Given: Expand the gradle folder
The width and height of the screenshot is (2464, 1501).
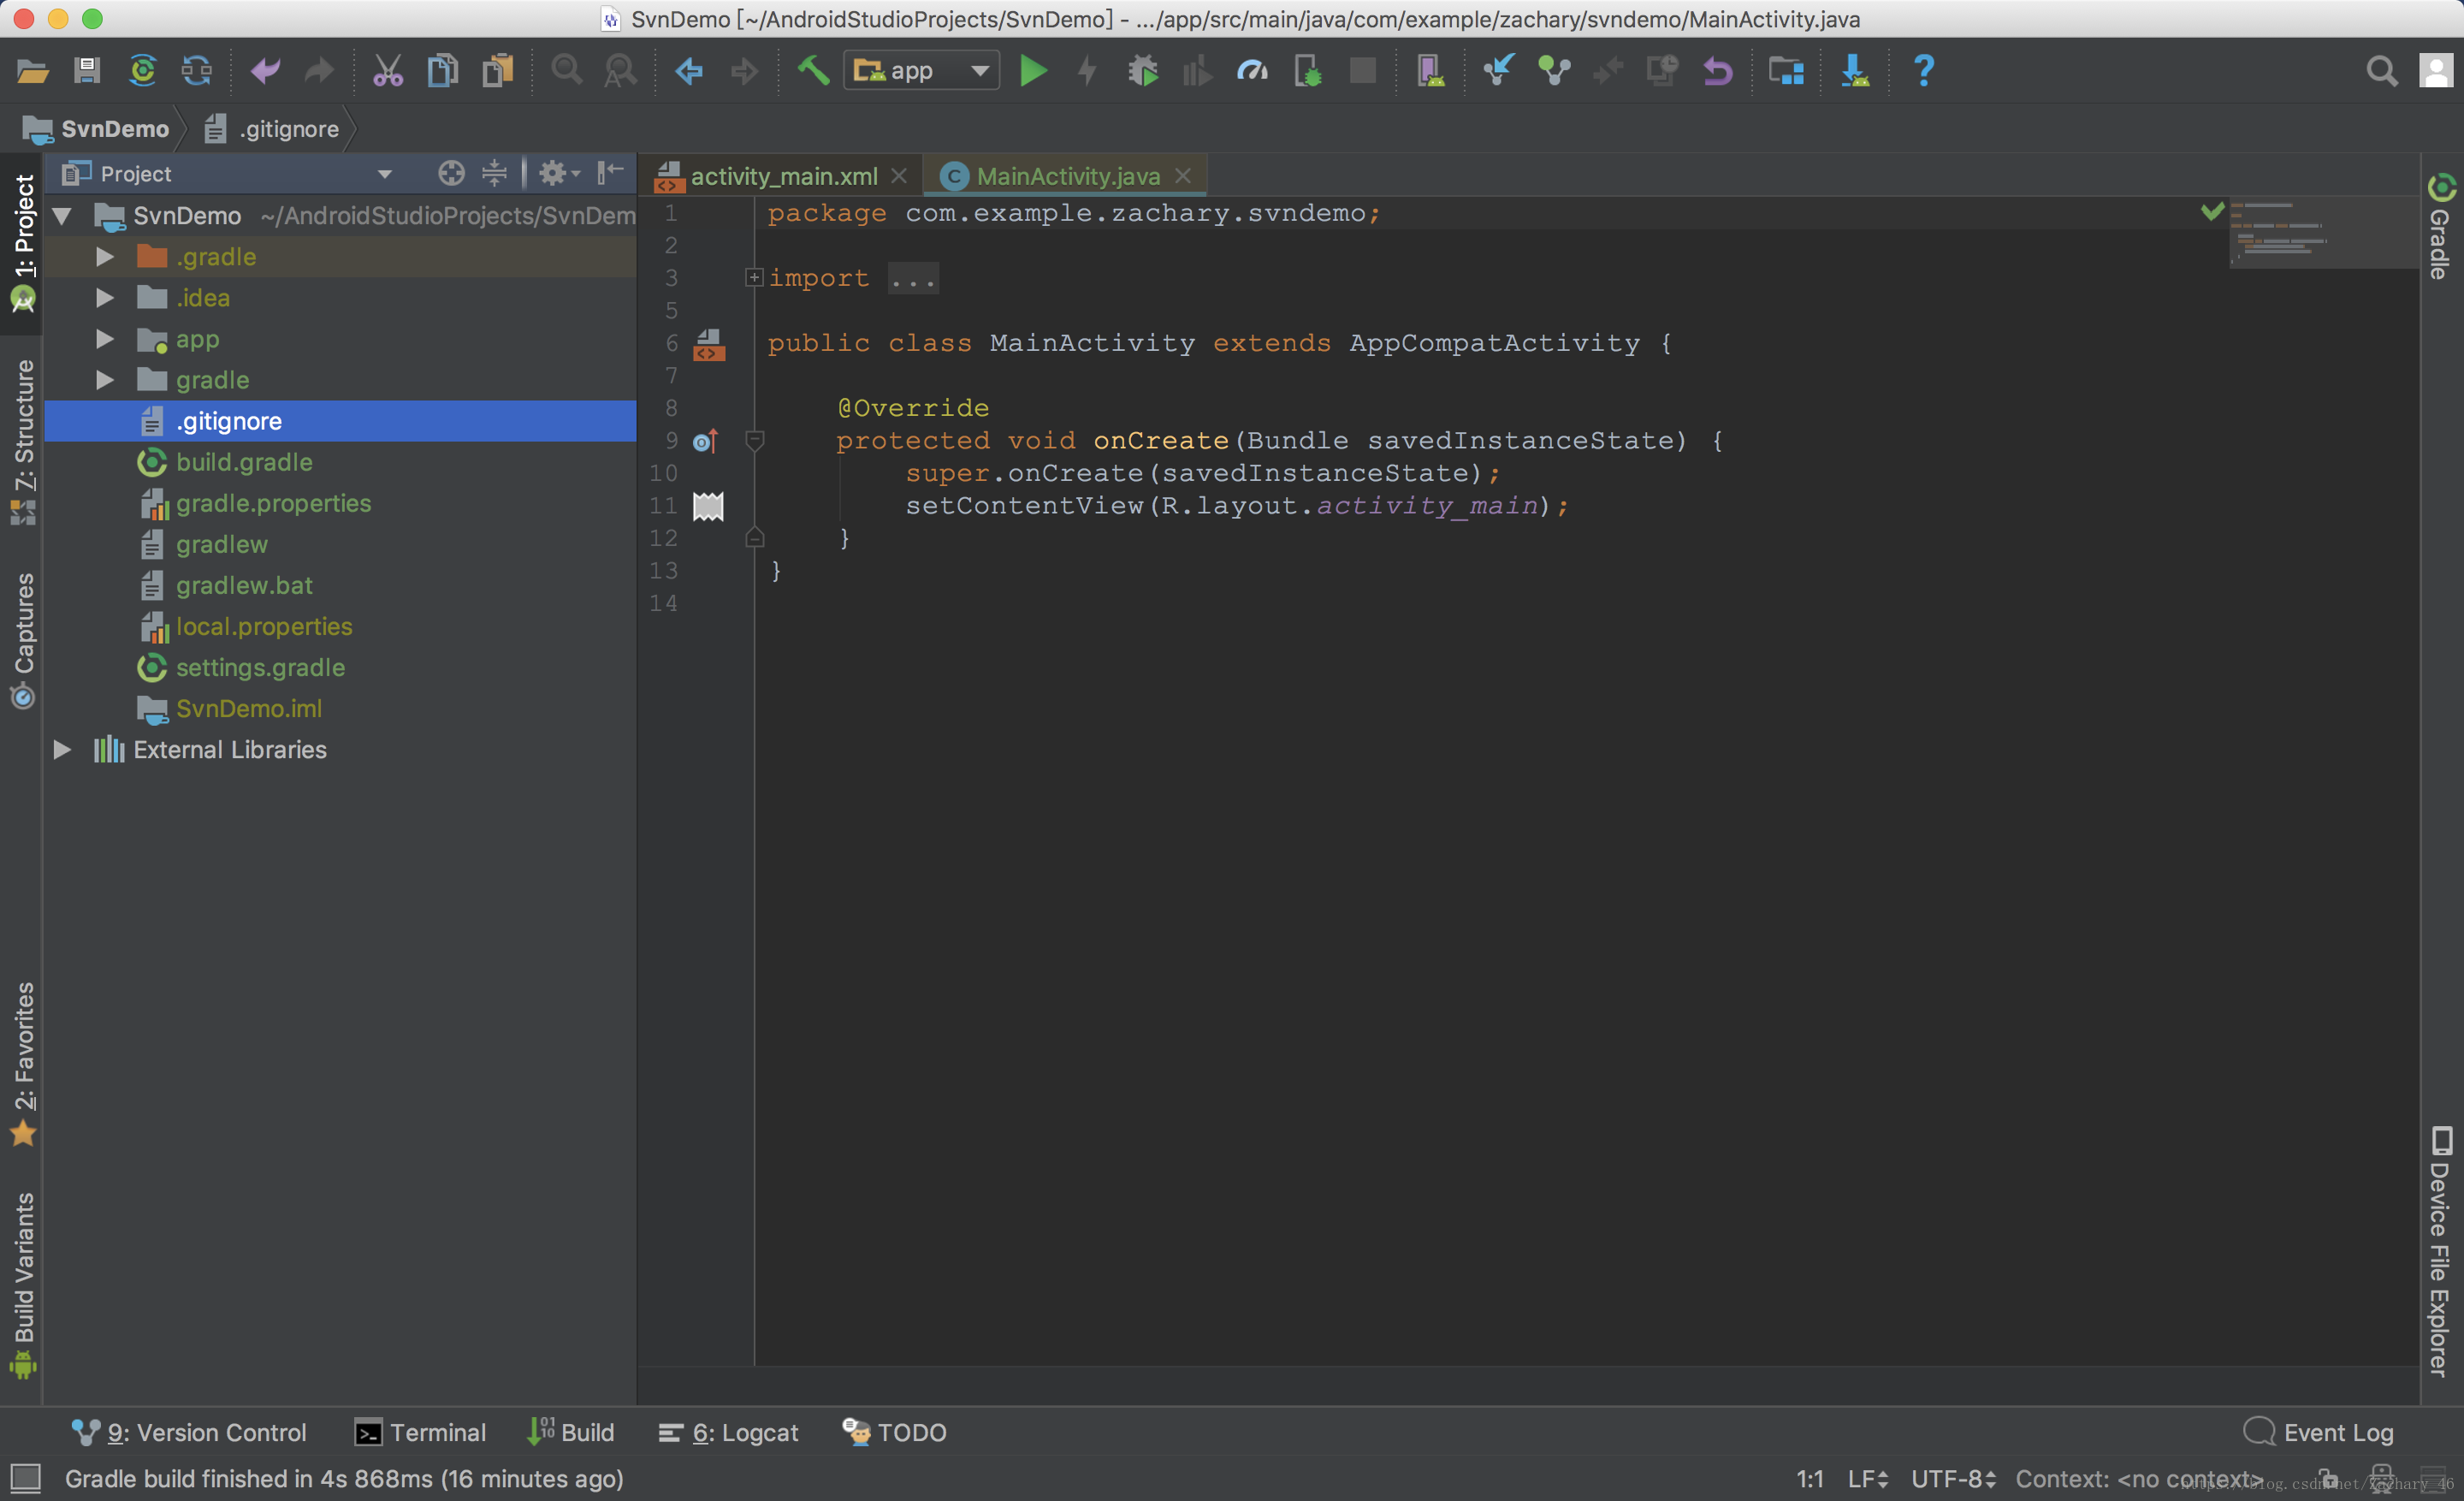Looking at the screenshot, I should click(x=104, y=379).
